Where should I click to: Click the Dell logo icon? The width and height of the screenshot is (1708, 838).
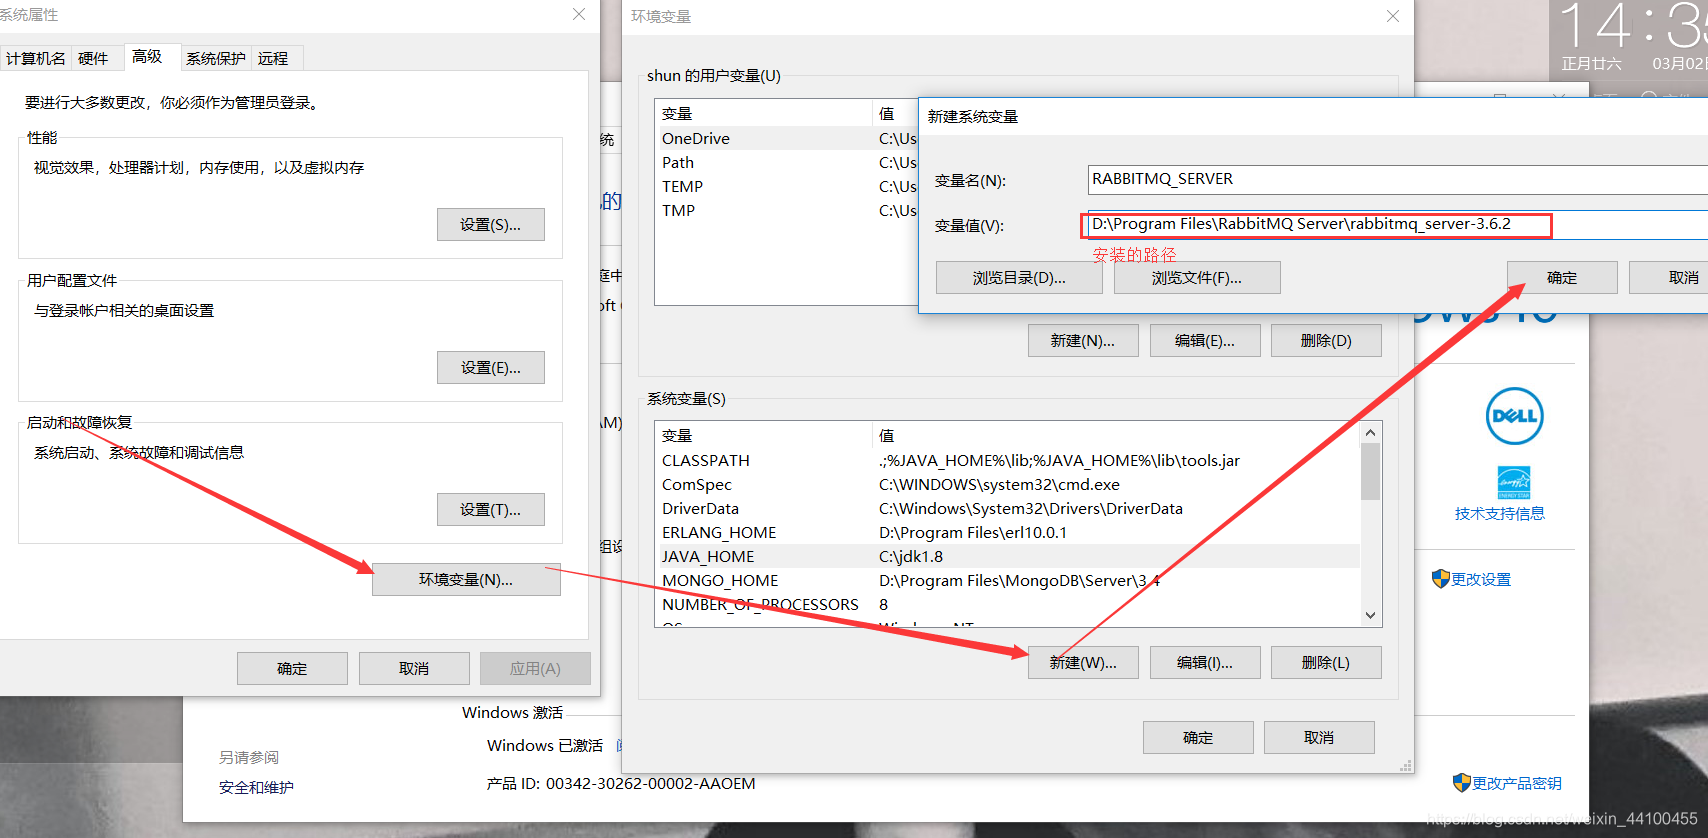(x=1514, y=416)
